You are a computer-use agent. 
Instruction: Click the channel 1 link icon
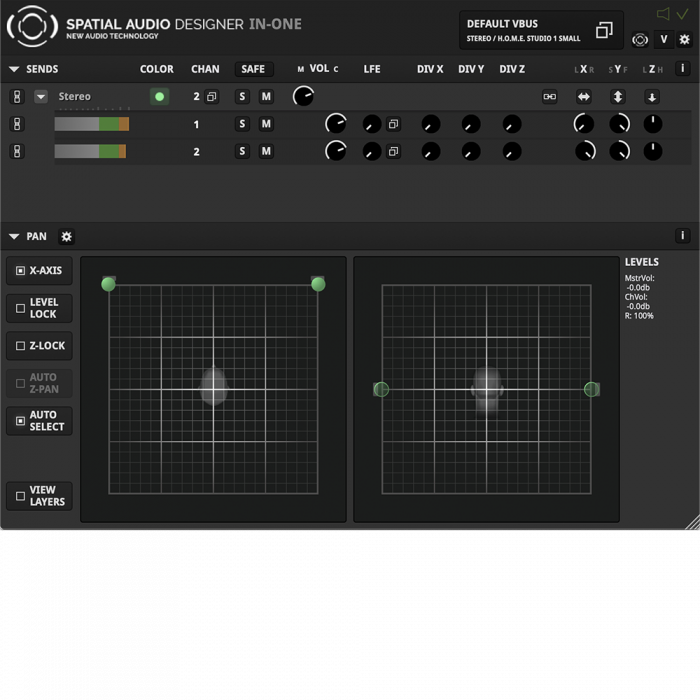point(17,124)
